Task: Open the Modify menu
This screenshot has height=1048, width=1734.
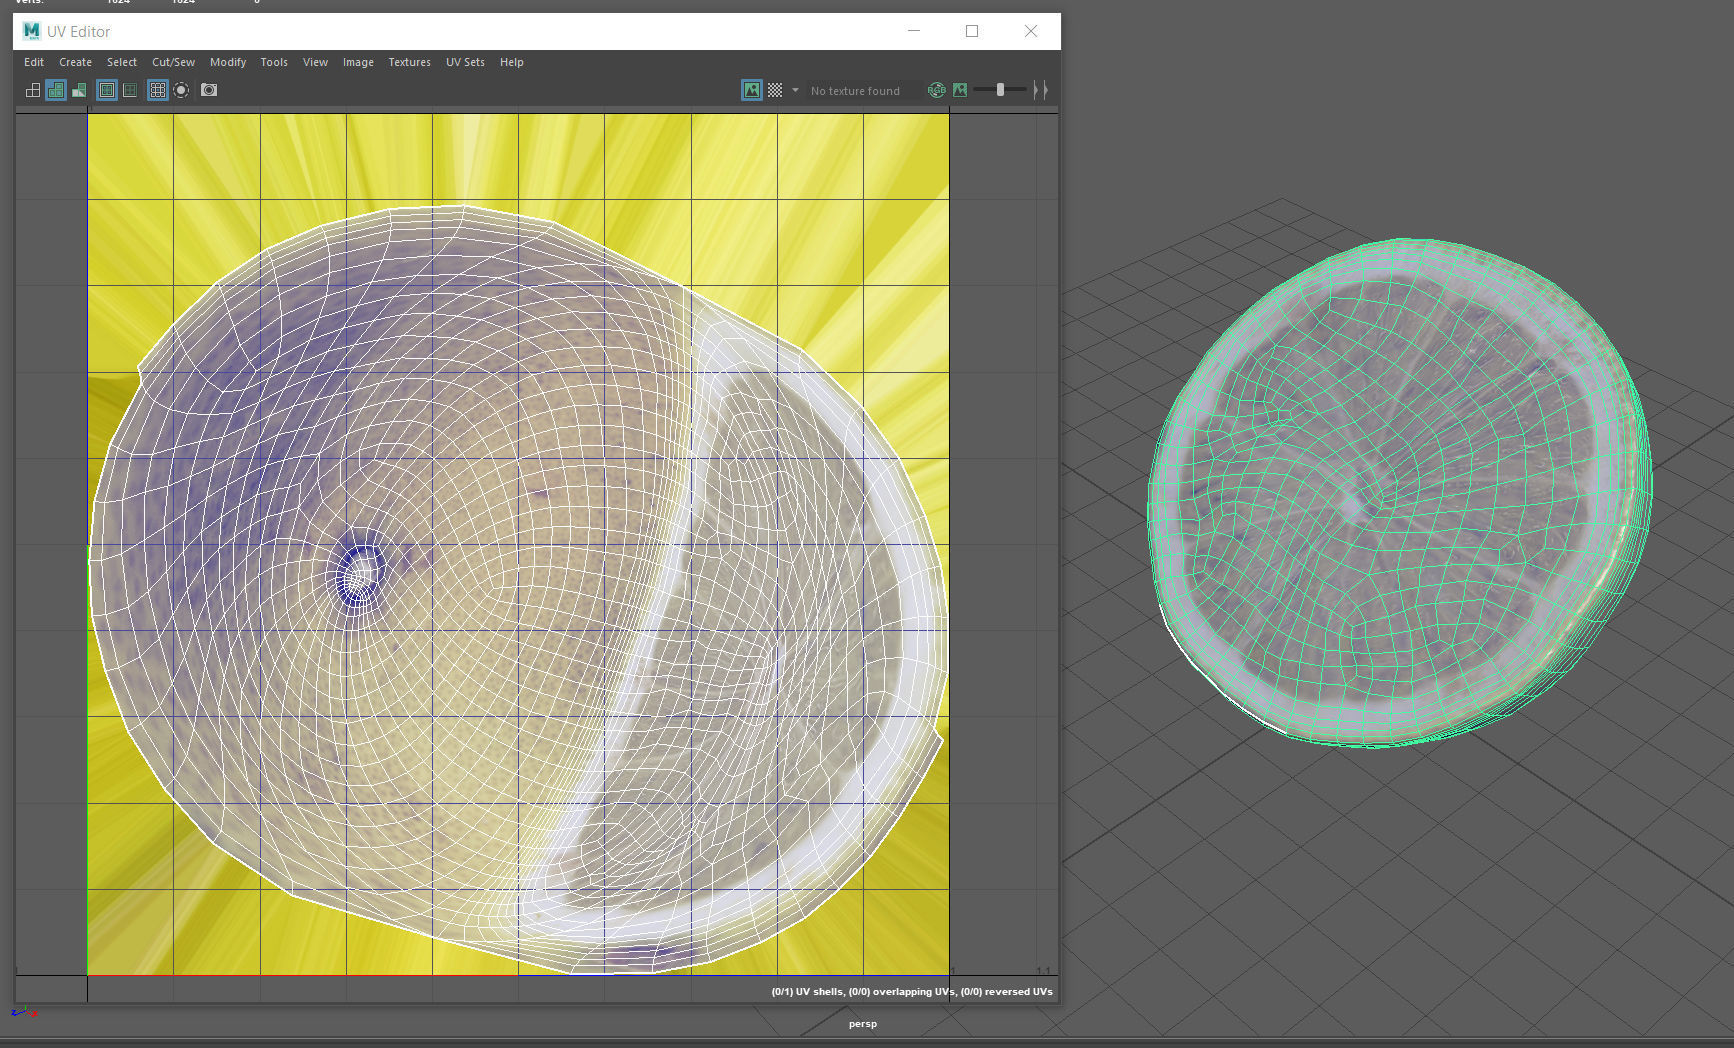Action: pos(228,62)
